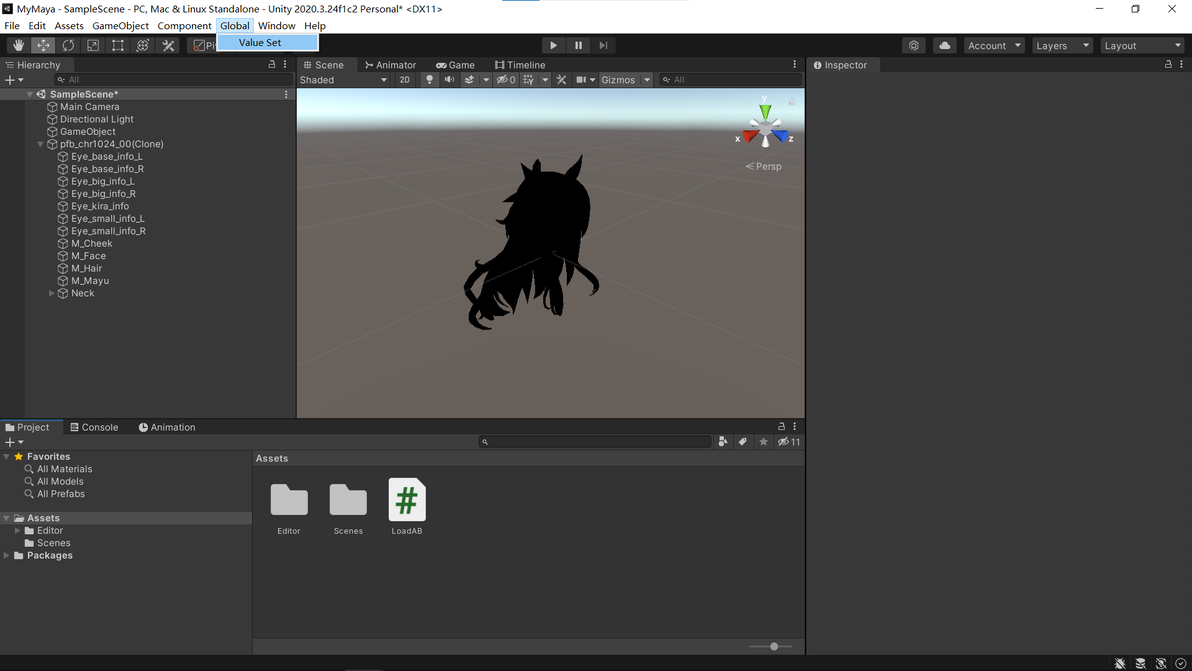Select the Rotate tool
Image resolution: width=1192 pixels, height=671 pixels.
68,46
